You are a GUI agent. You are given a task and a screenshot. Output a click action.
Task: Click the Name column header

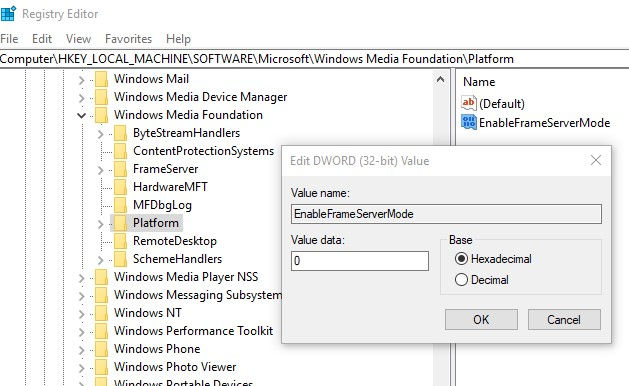click(479, 82)
